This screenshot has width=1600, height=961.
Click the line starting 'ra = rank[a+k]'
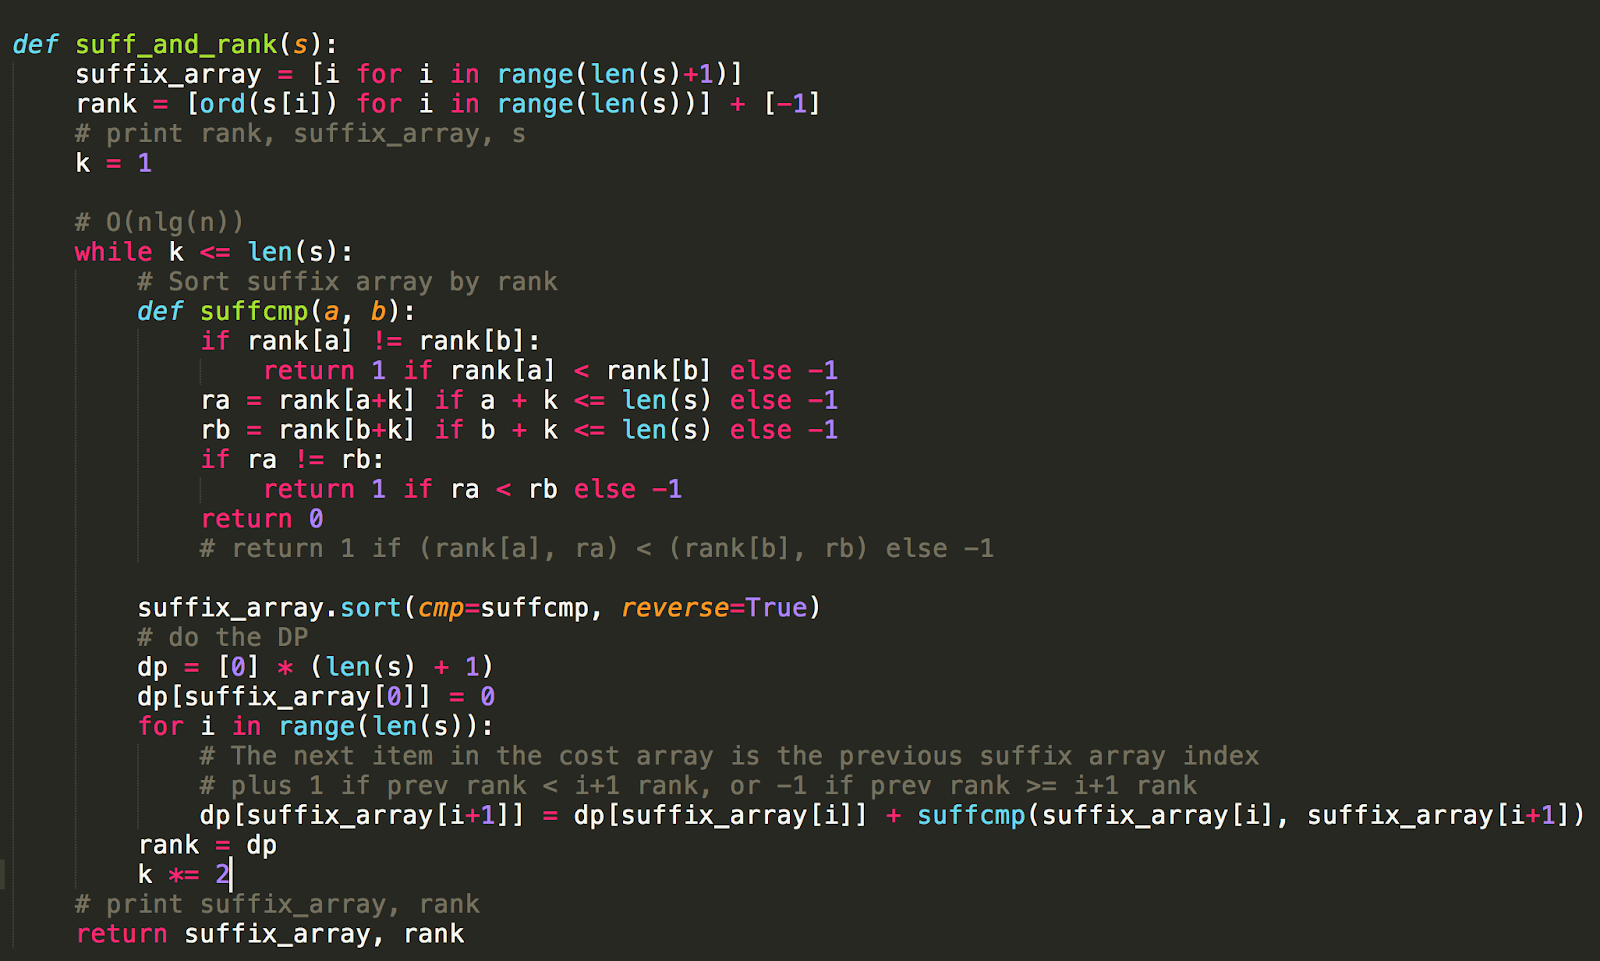click(519, 401)
